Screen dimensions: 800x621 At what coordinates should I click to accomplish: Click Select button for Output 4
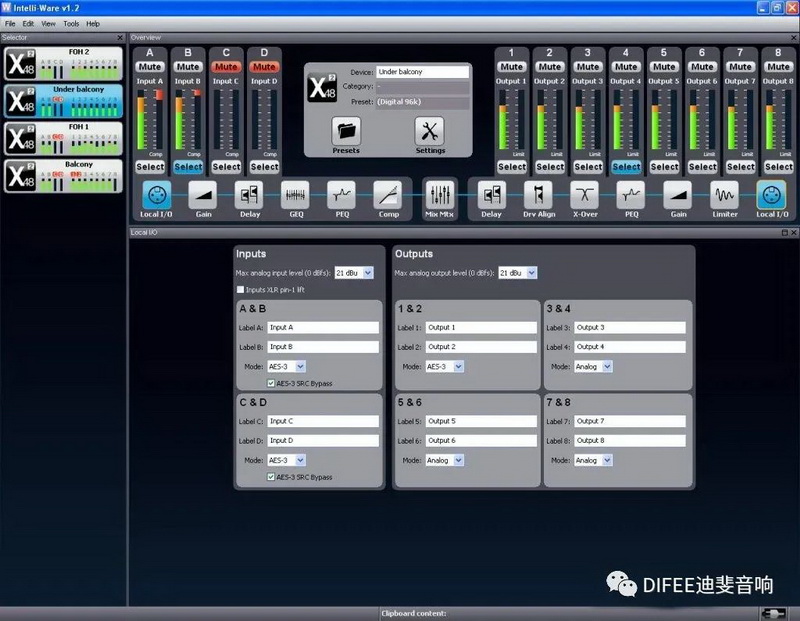coord(626,167)
